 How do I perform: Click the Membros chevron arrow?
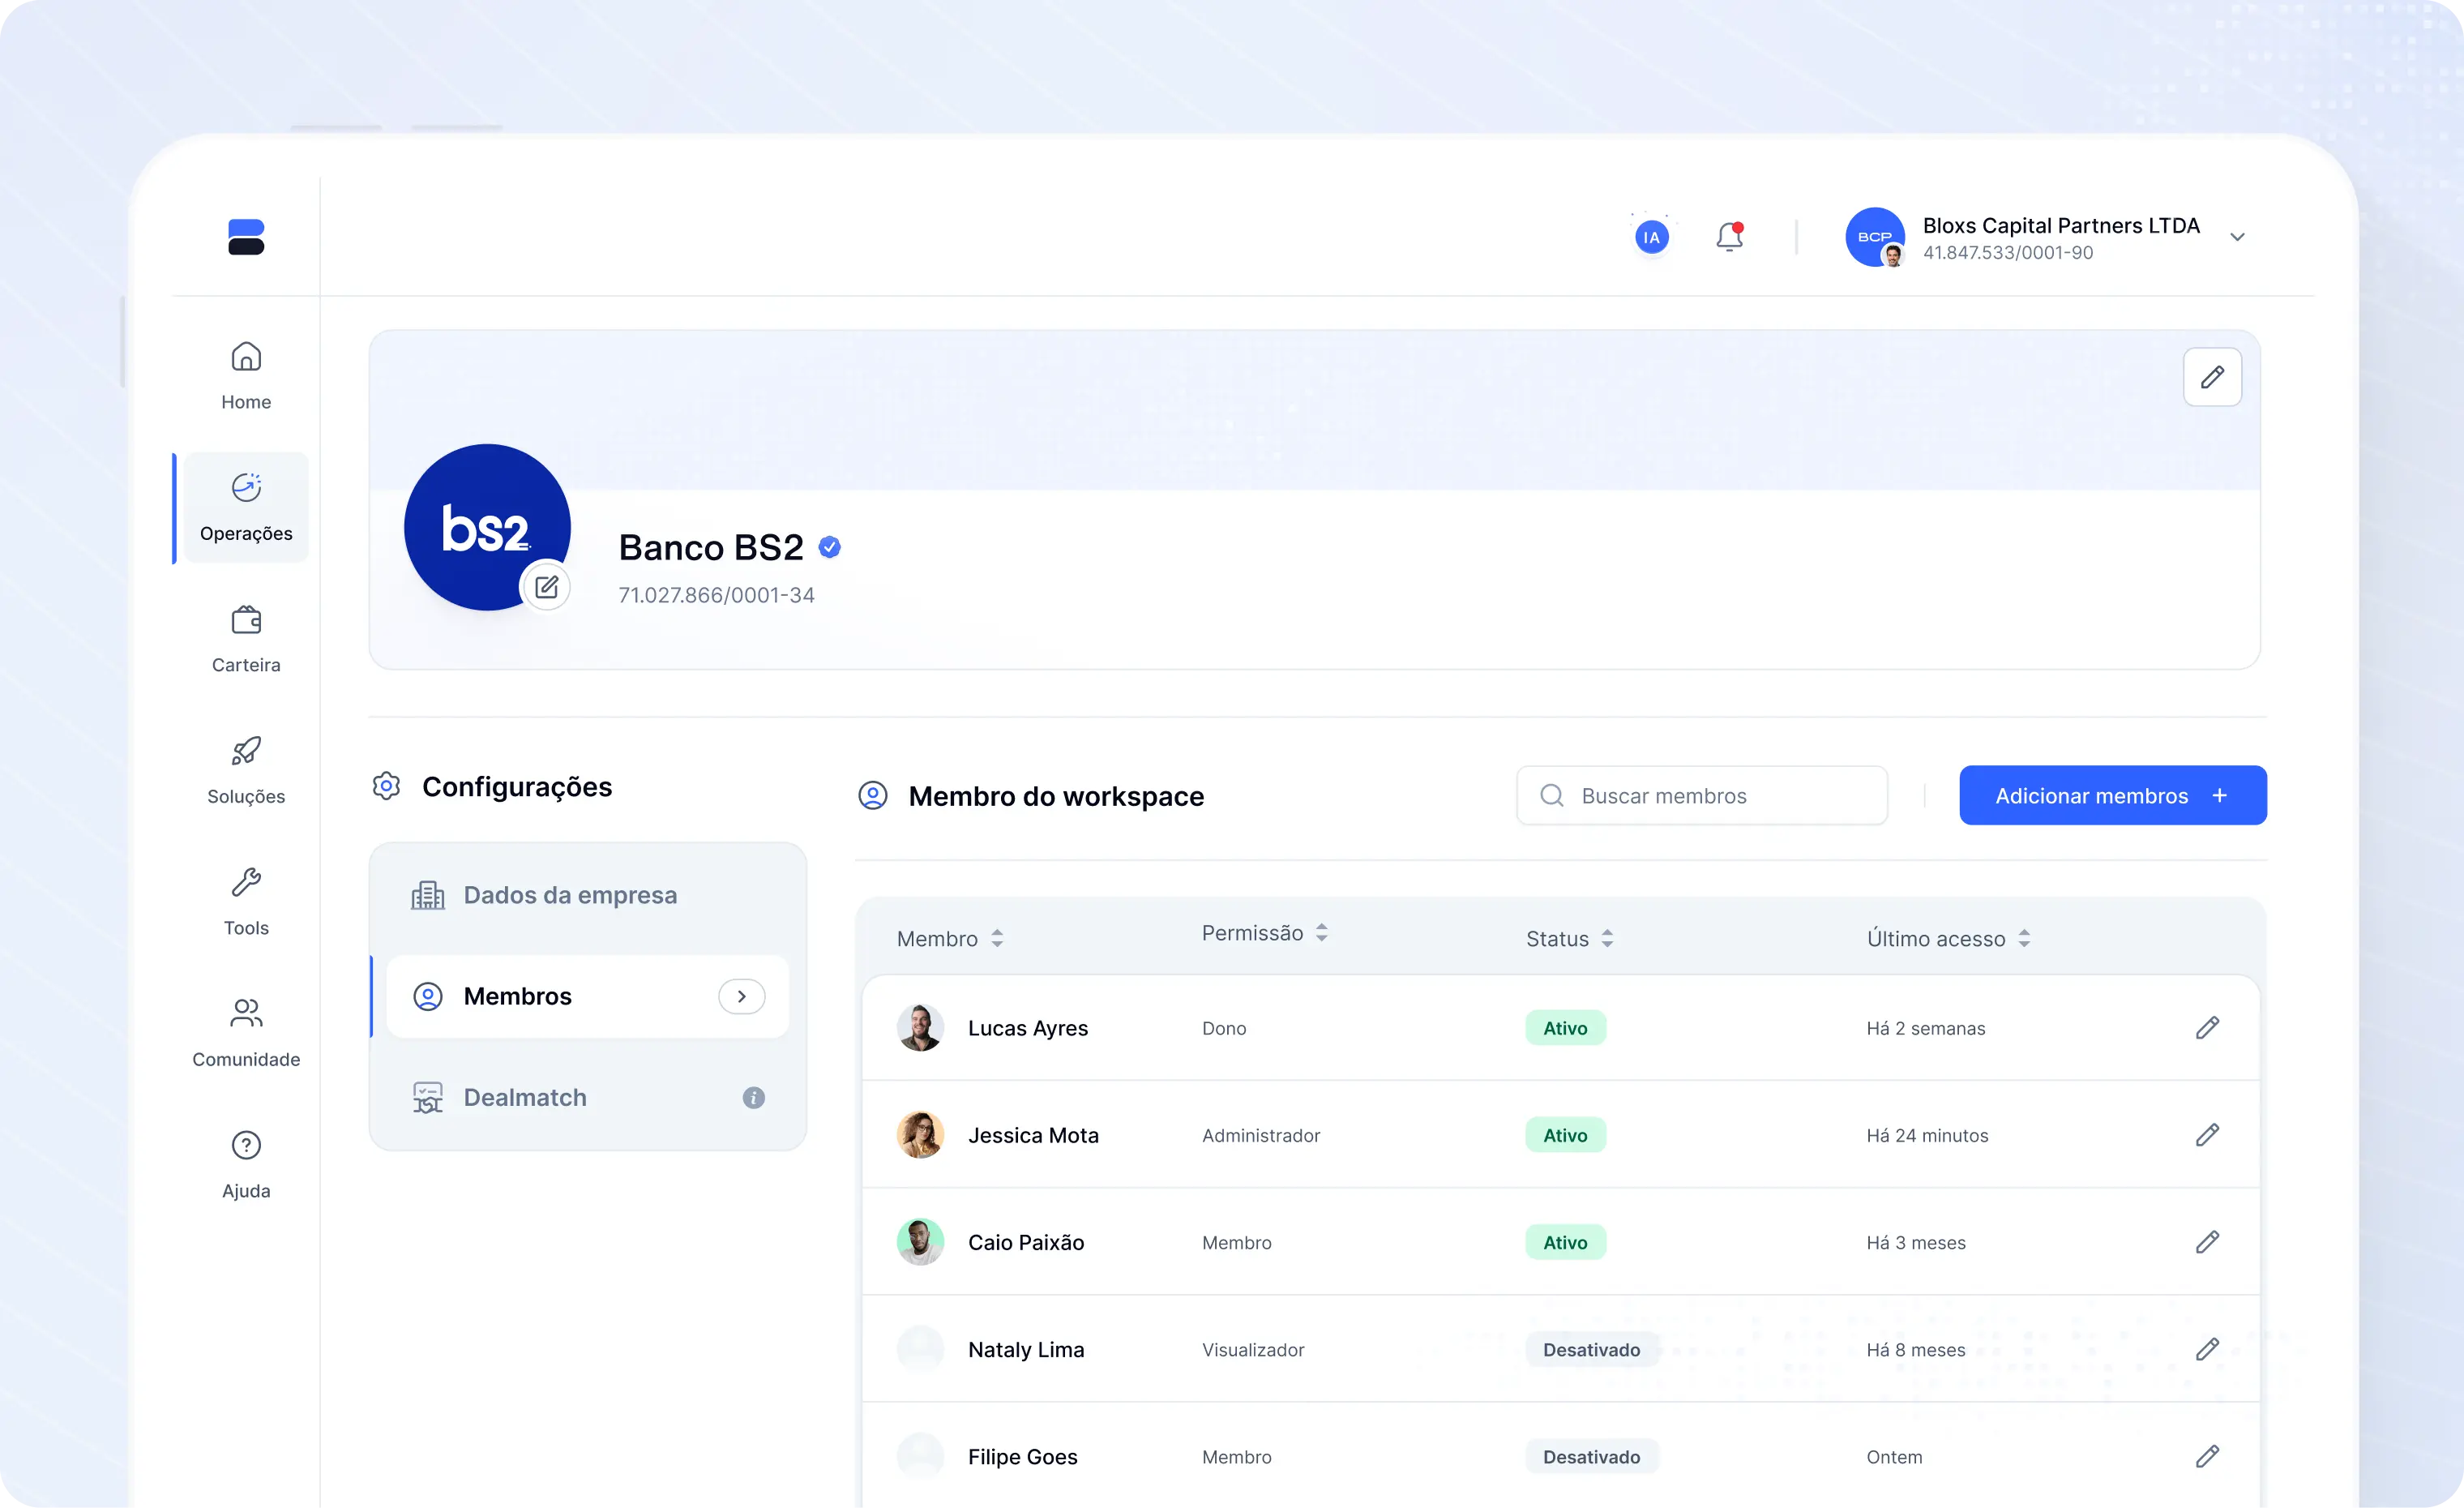click(741, 996)
